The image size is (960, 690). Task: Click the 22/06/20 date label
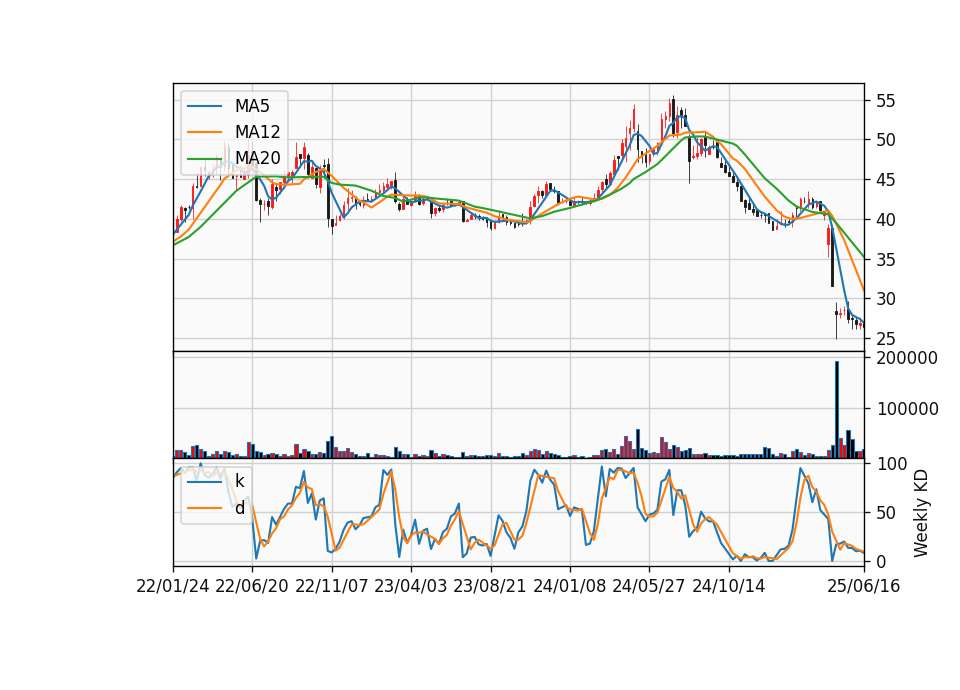[x=252, y=586]
